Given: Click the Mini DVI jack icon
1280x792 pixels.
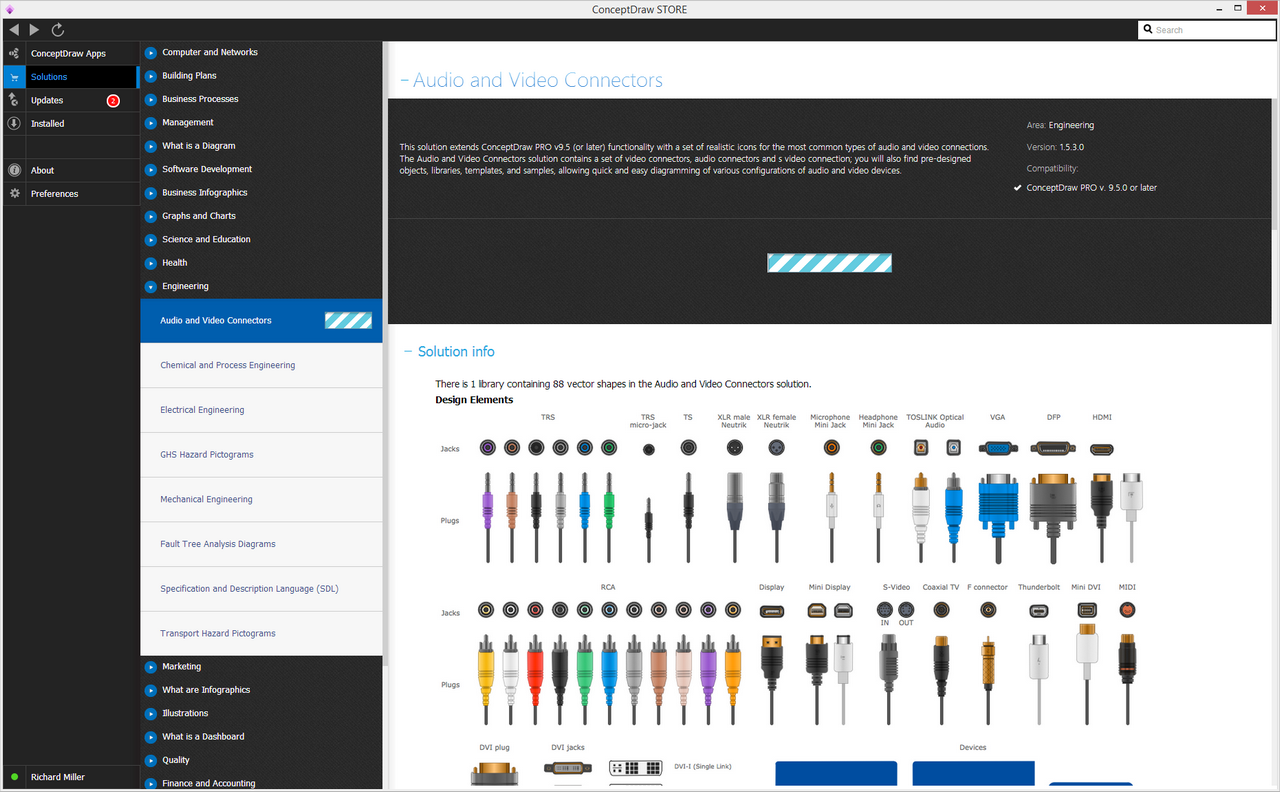Looking at the screenshot, I should (1087, 609).
